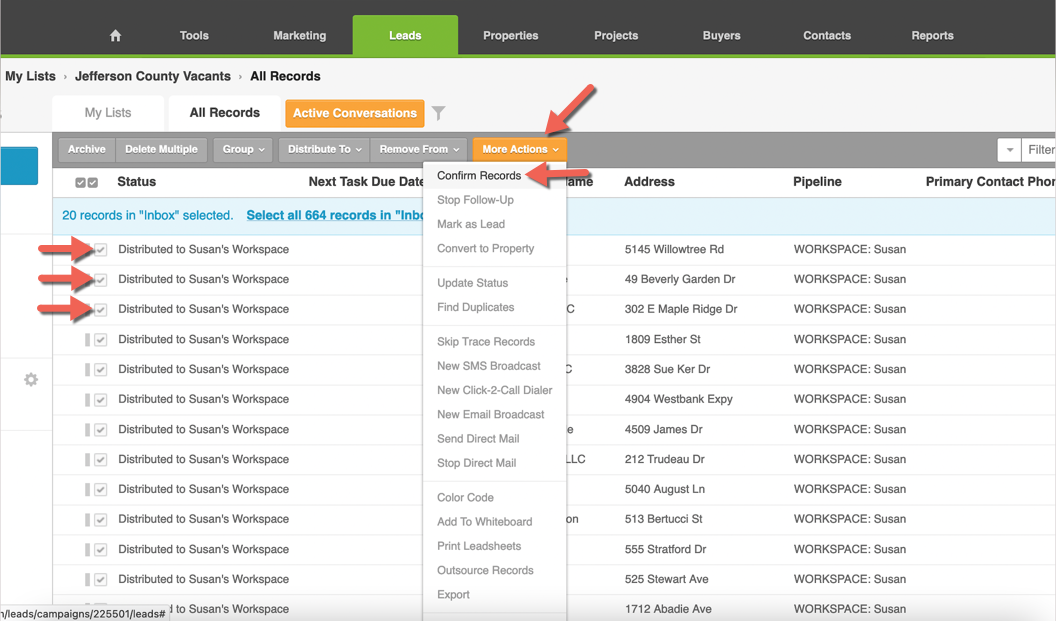Collapse the More Actions dropdown

pyautogui.click(x=519, y=150)
